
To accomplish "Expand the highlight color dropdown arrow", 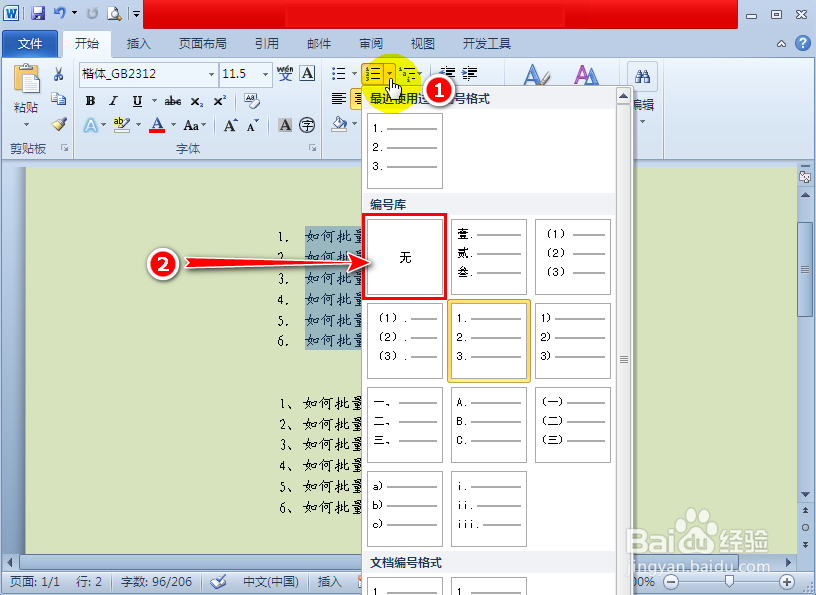I will tap(138, 125).
